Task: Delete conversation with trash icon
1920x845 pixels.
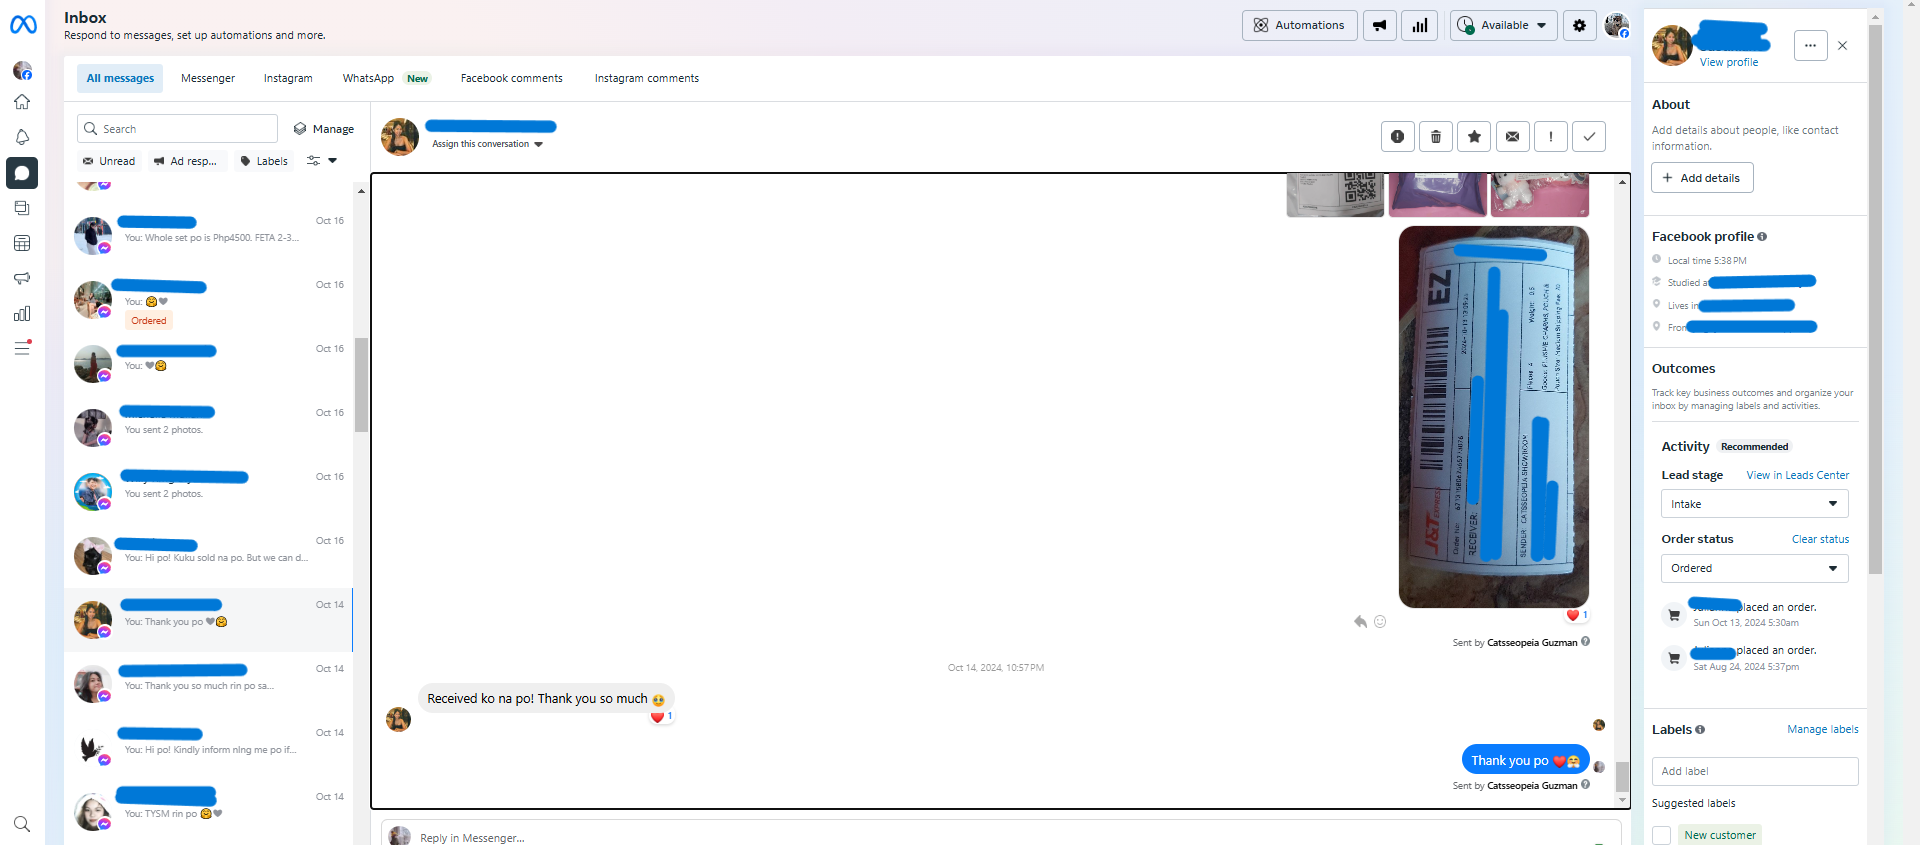Action: click(1436, 137)
